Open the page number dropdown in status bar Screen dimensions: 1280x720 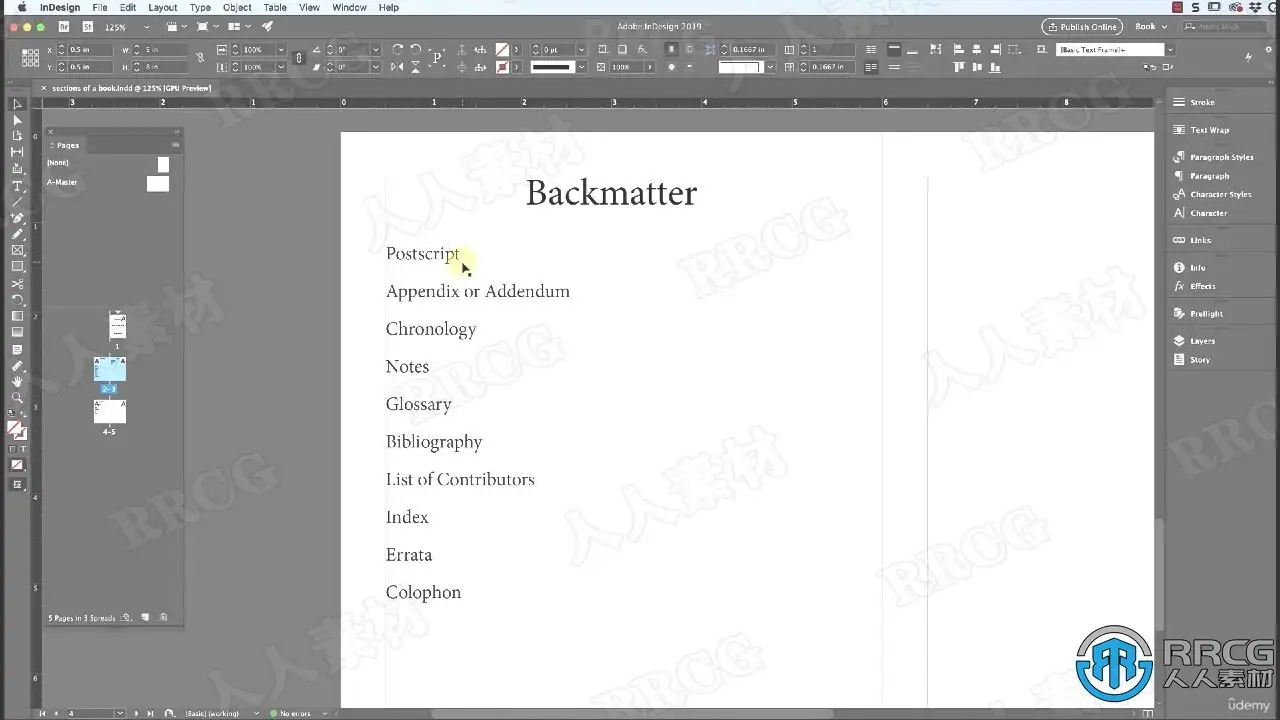(x=120, y=713)
